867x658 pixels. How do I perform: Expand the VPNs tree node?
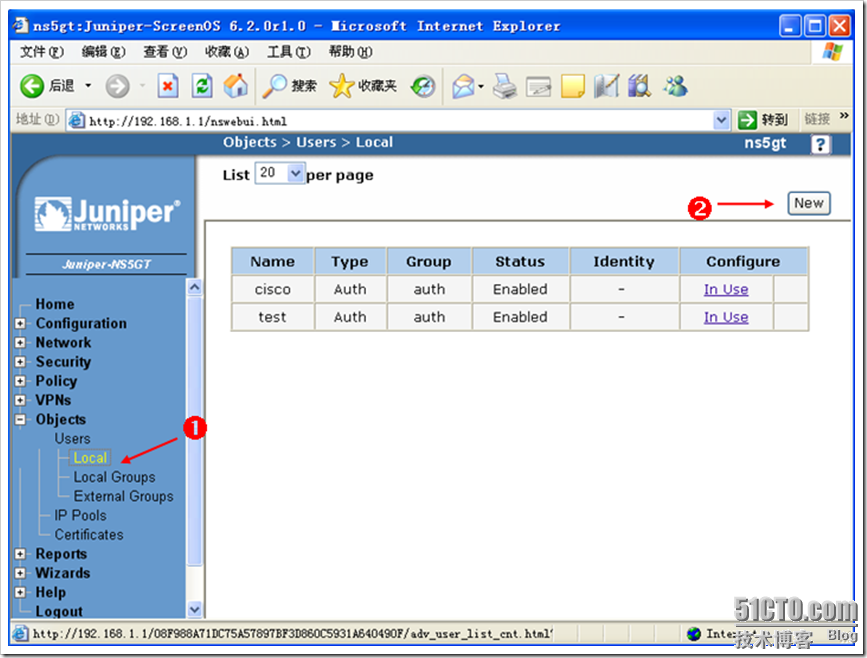point(20,400)
